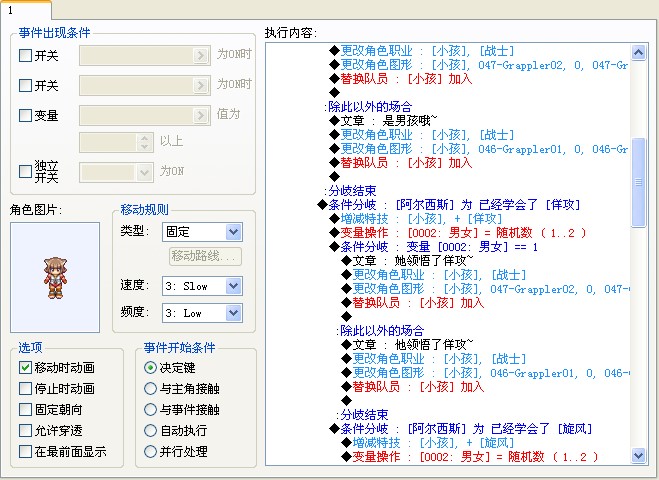Select 增减特技 [小孩], + [旋风] line
The image size is (659, 480).
(427, 443)
